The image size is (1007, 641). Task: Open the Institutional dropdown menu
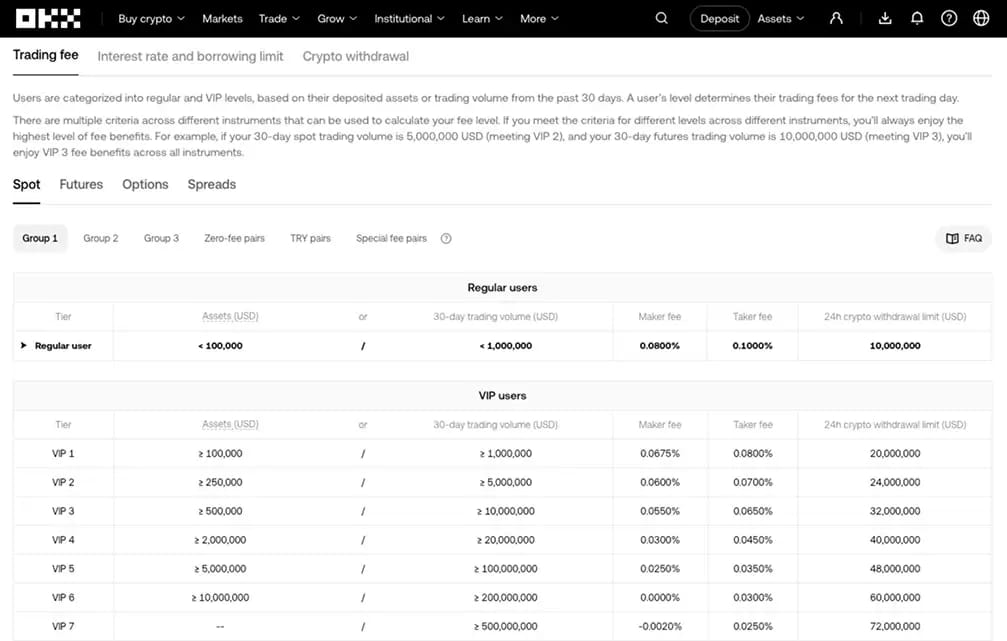tap(410, 19)
